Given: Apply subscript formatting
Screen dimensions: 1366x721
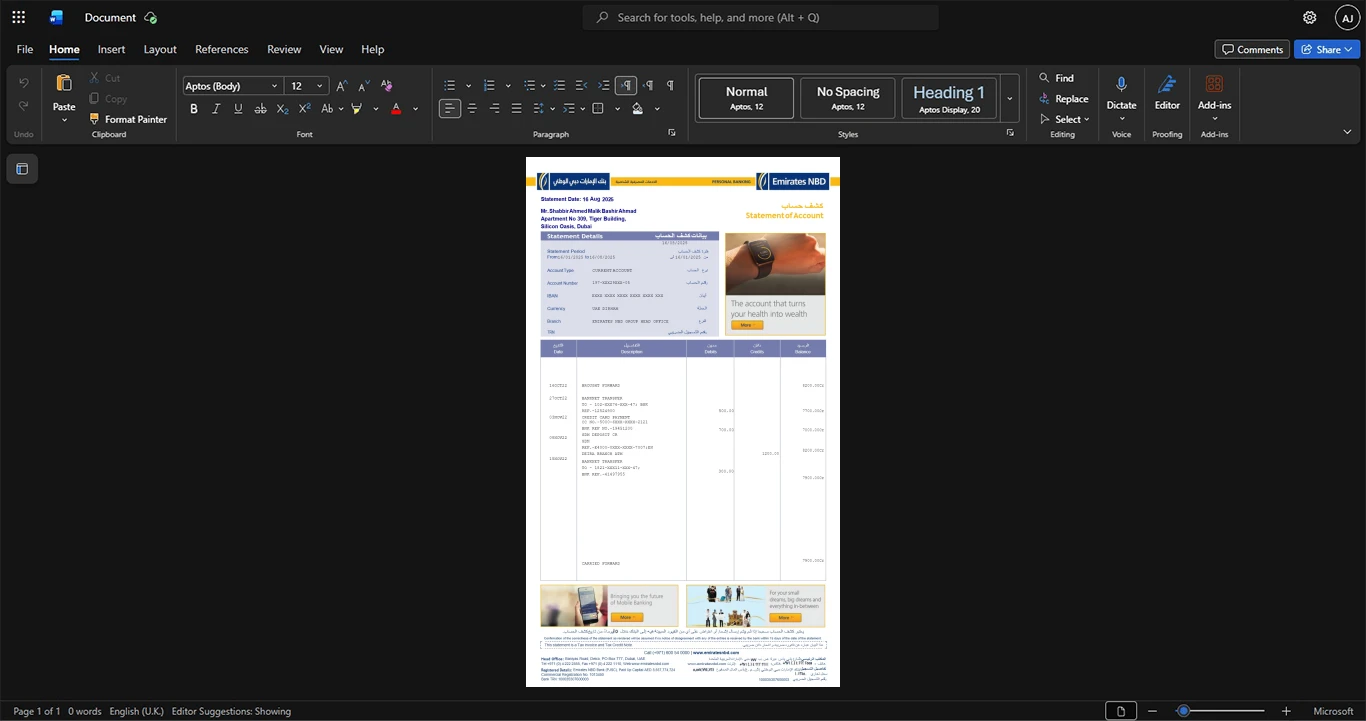Looking at the screenshot, I should coord(282,108).
